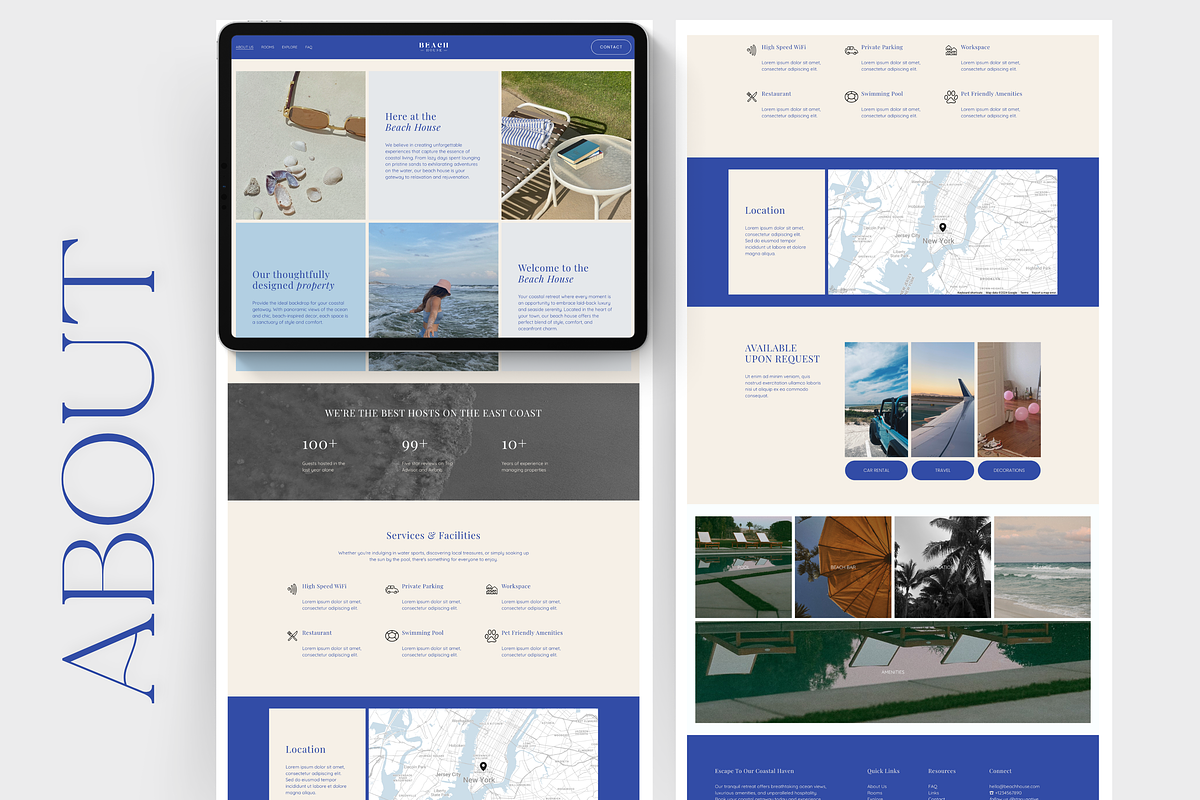Viewport: 1200px width, 800px height.
Task: Click the WiFi icon in the right page amenities strip
Action: (751, 49)
